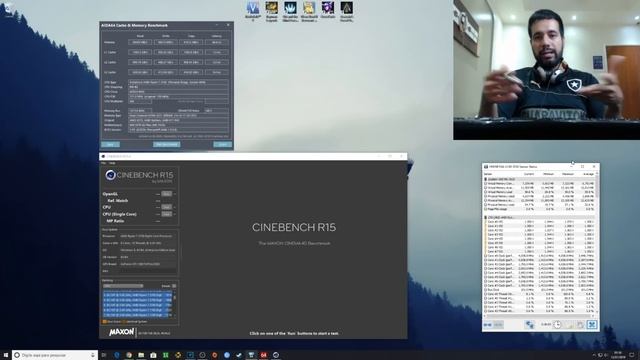640x360 pixels.
Task: Show hidden system tray icons
Action: coord(594,355)
